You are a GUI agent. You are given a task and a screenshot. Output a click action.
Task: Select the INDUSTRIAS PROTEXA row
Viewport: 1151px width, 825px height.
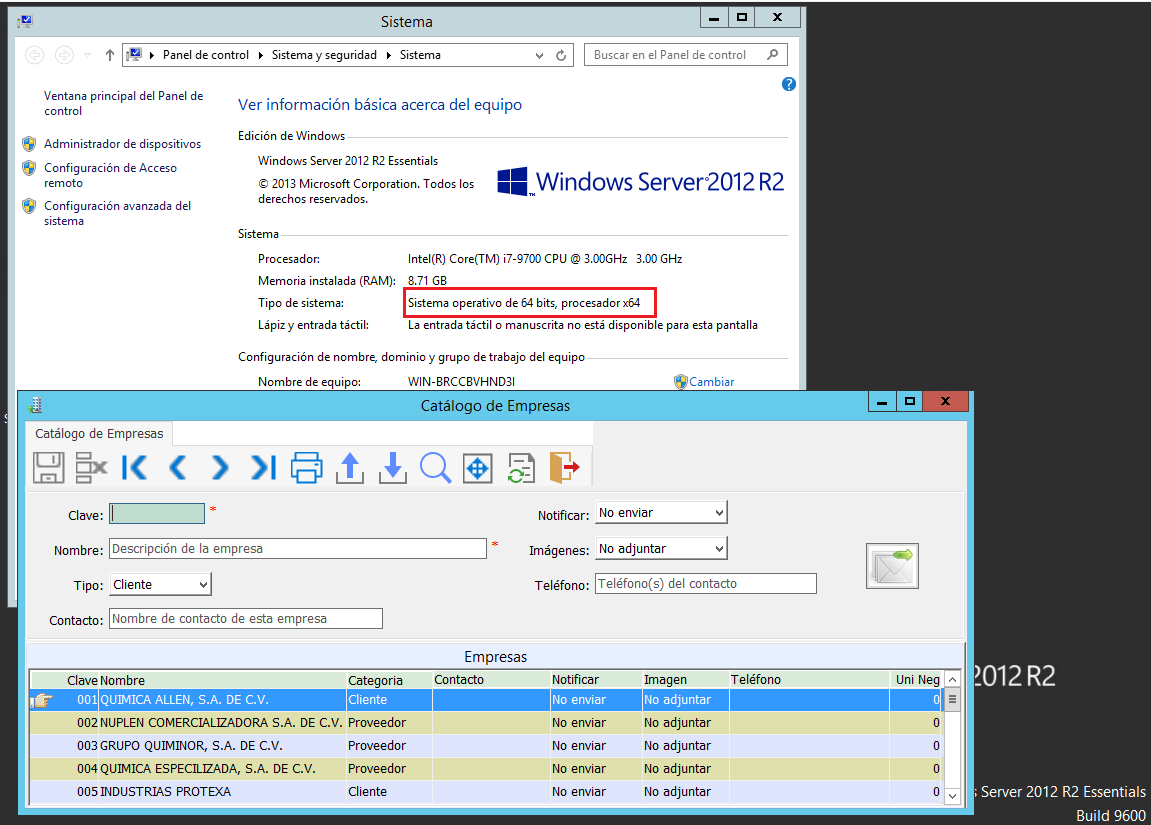pyautogui.click(x=486, y=792)
